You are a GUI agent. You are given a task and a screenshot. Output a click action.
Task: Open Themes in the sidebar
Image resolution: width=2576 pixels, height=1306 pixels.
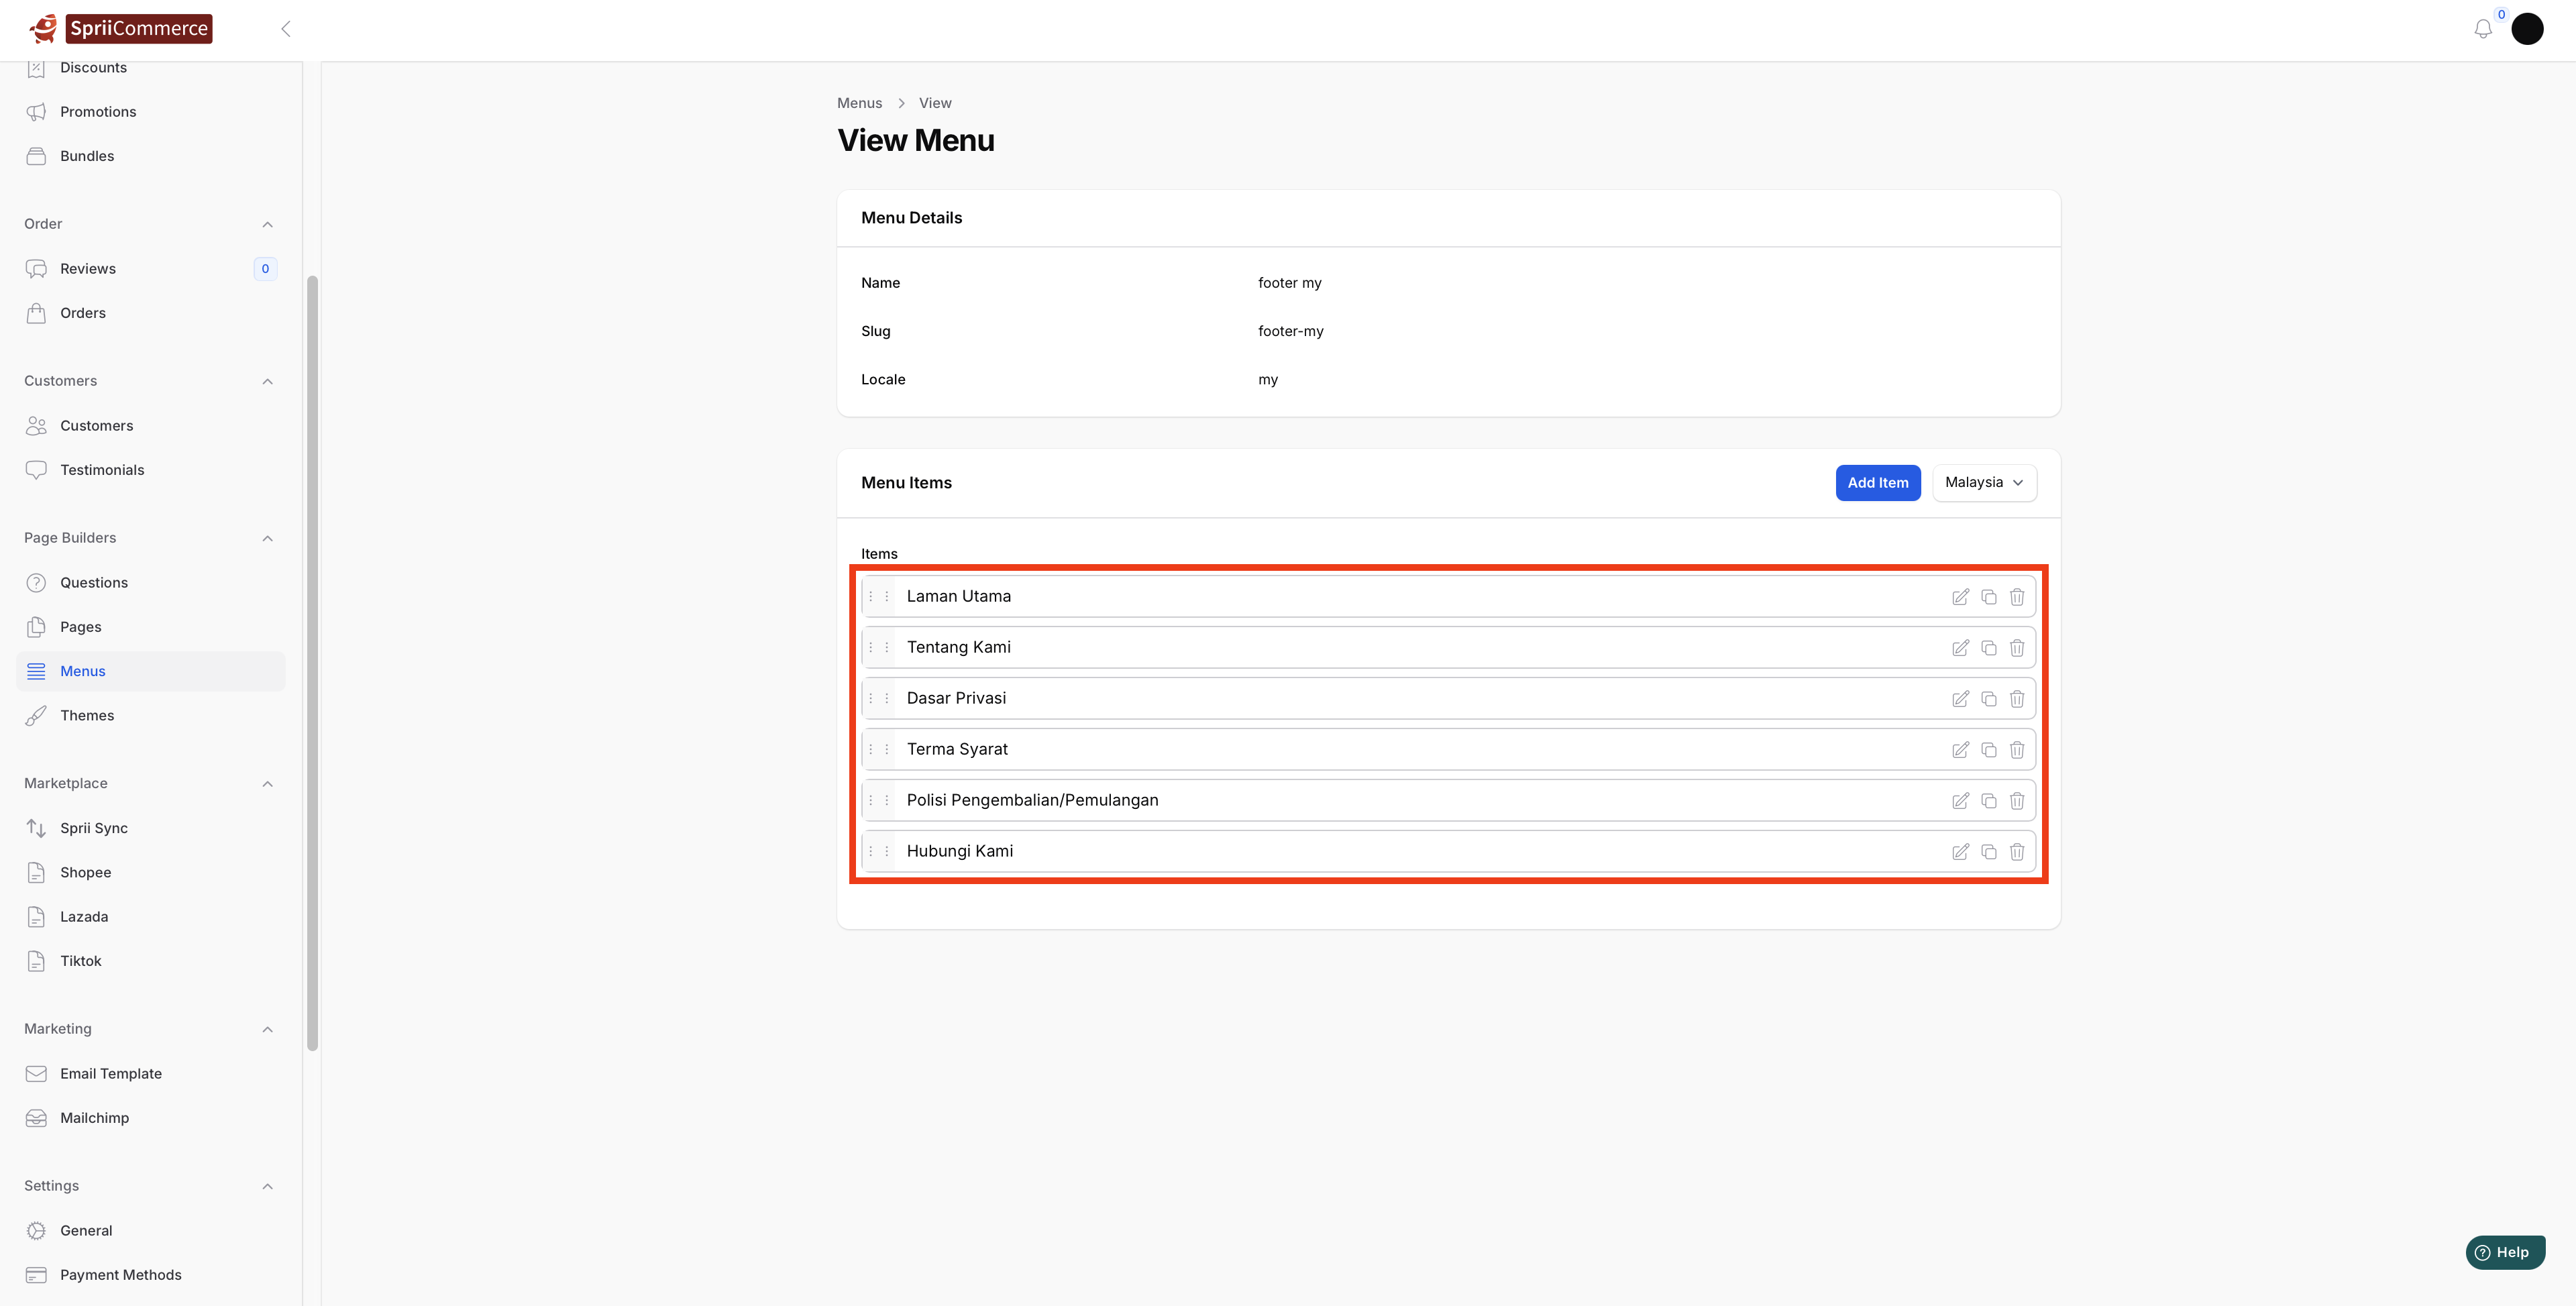point(87,716)
